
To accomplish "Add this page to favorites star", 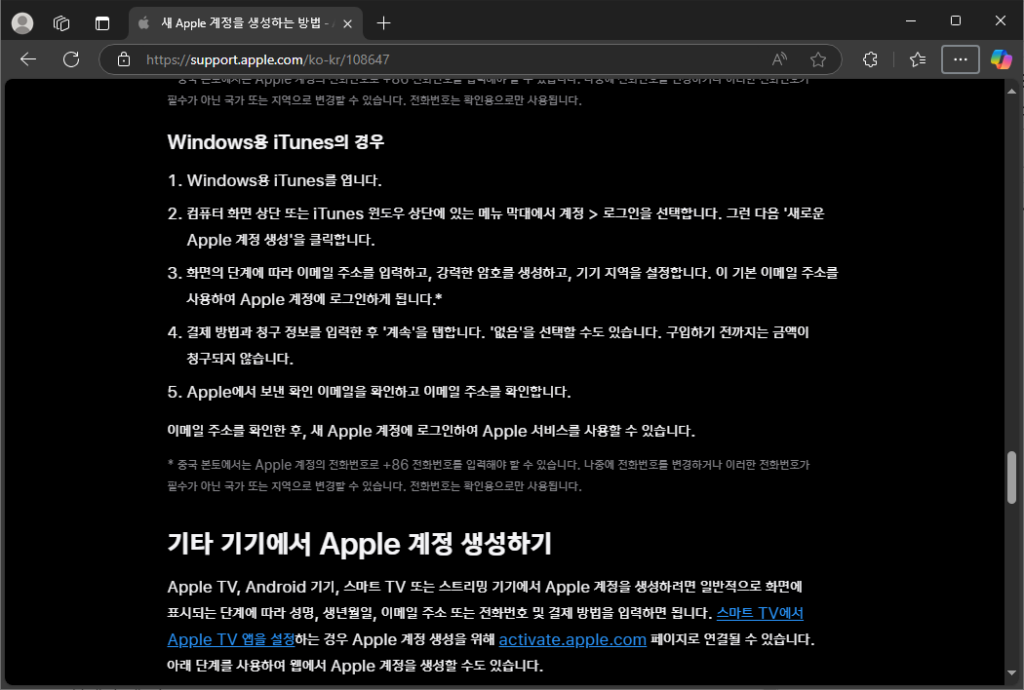I will 818,59.
